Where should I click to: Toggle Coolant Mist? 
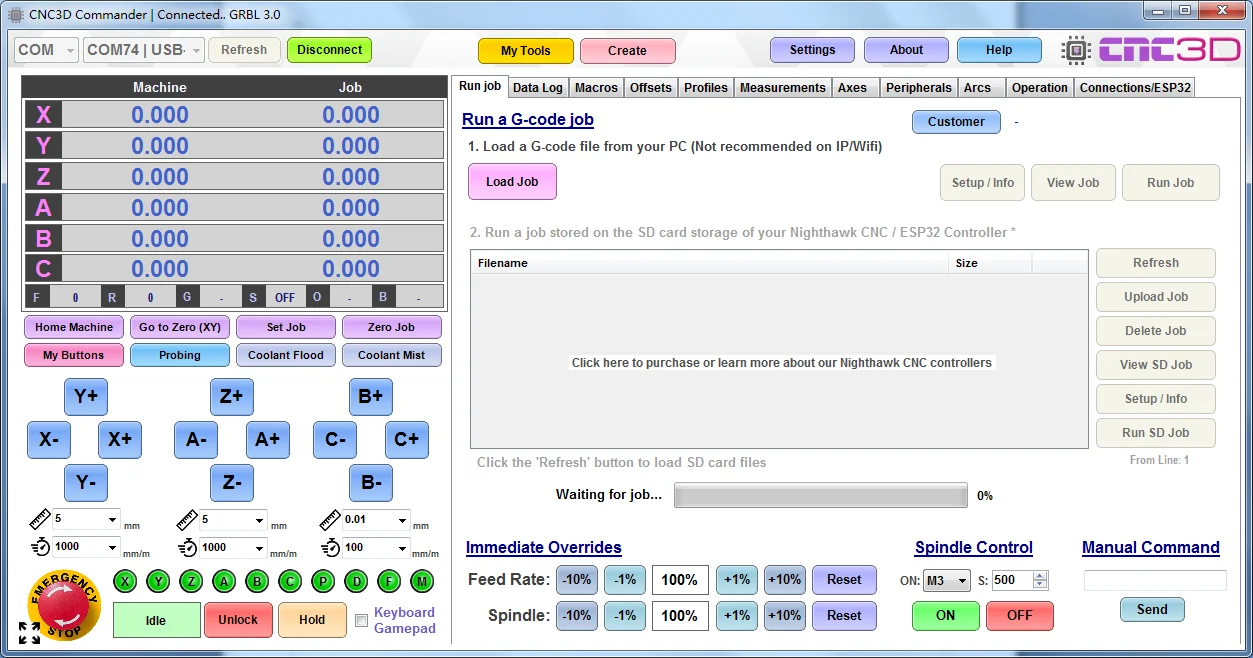[392, 355]
